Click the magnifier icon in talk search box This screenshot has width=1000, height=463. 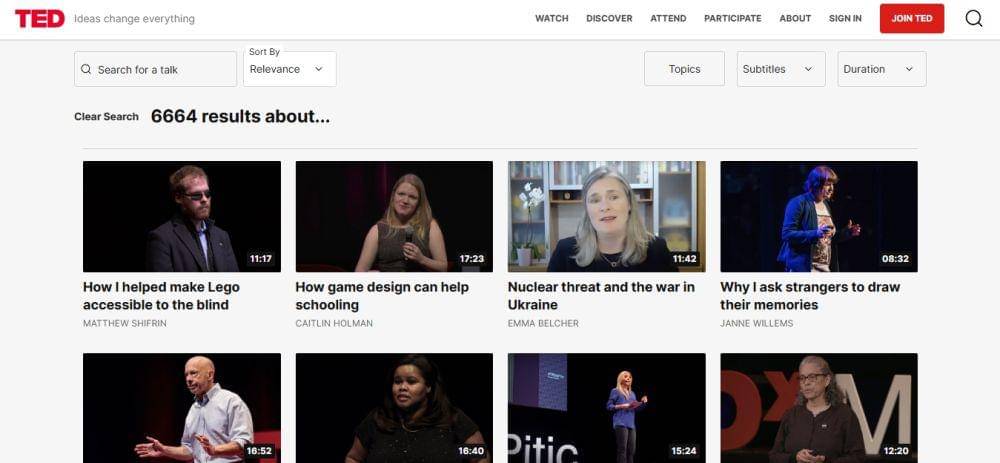[86, 70]
